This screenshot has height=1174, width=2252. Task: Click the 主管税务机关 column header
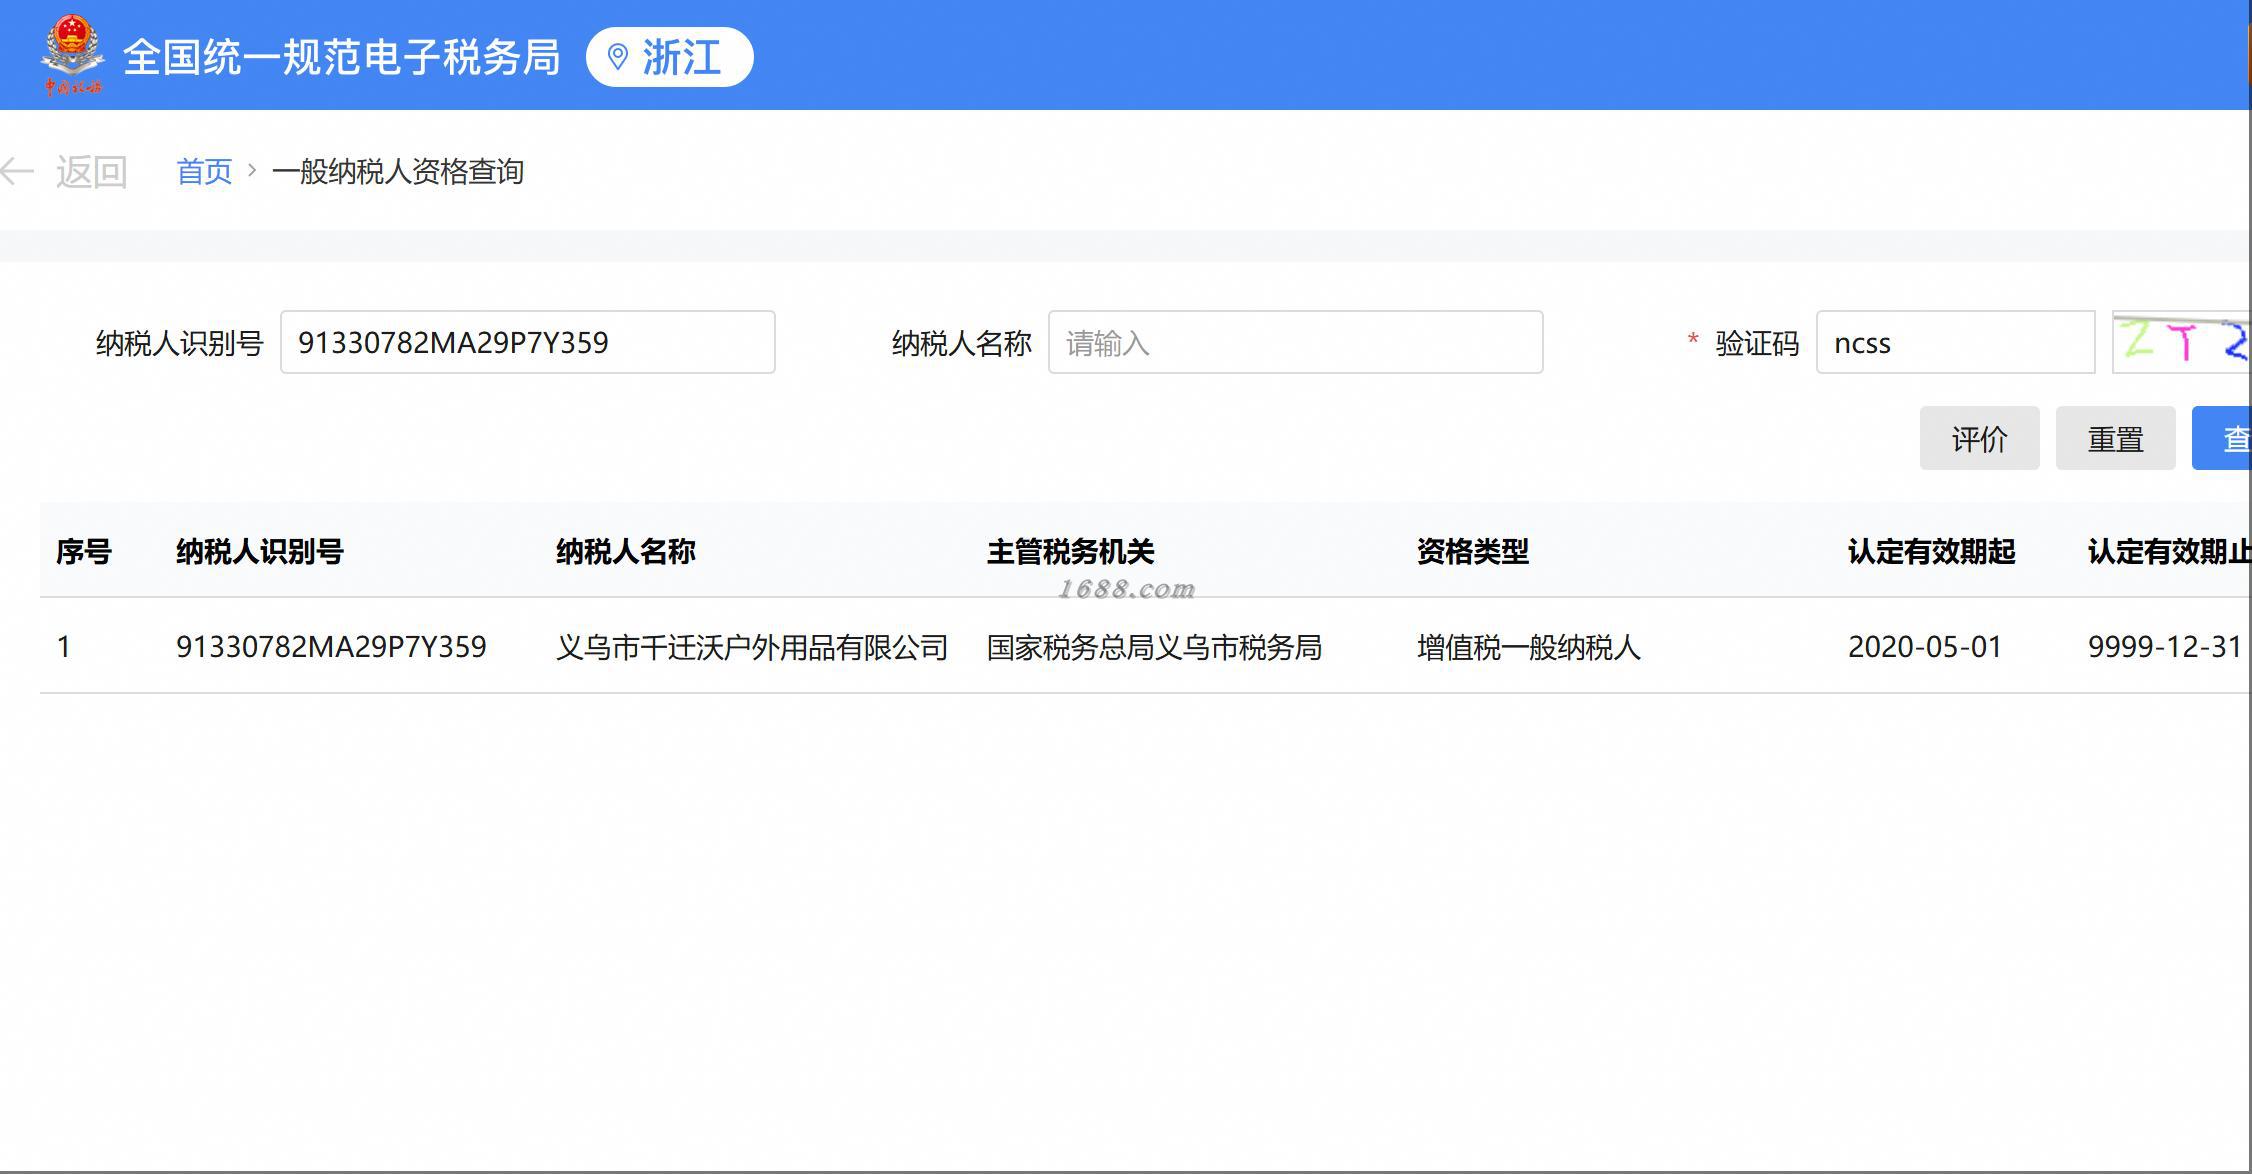coord(1070,551)
